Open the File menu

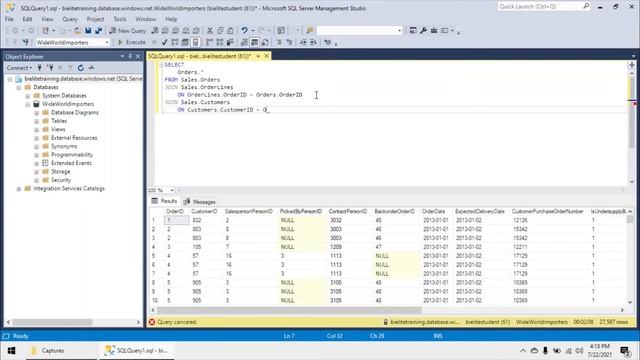(x=9, y=19)
